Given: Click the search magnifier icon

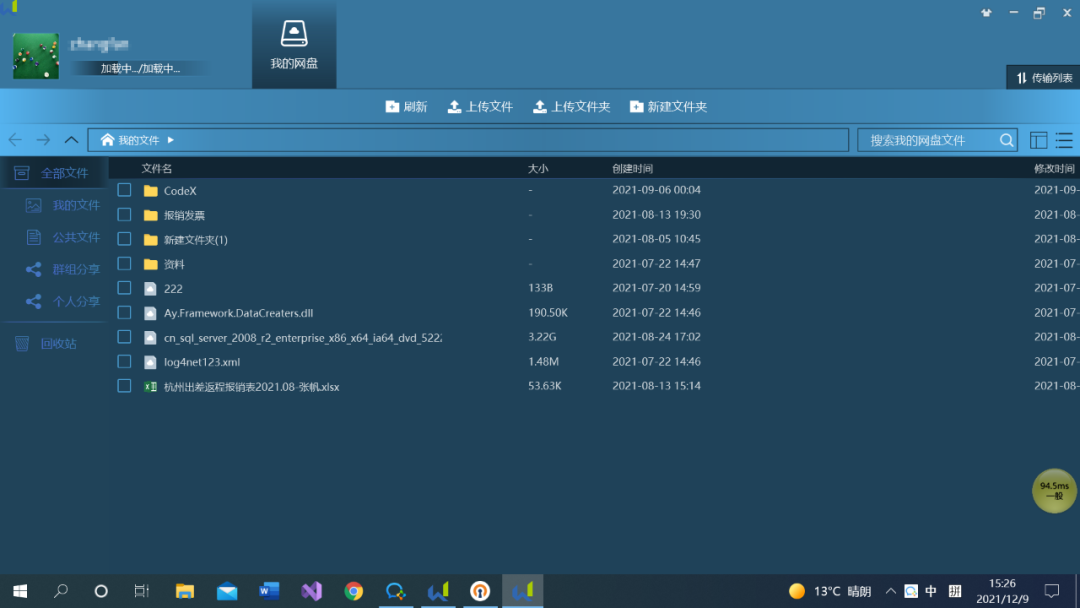Looking at the screenshot, I should (x=1006, y=141).
